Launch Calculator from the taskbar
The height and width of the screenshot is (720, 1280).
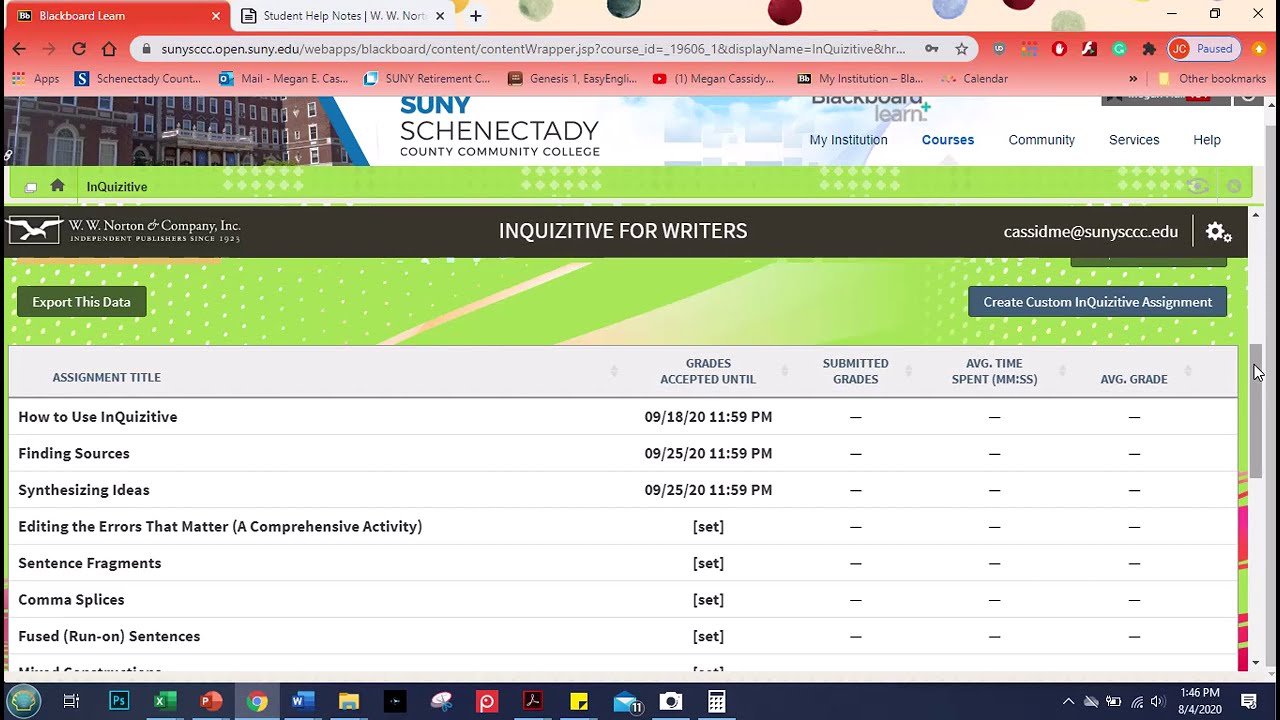click(x=716, y=701)
